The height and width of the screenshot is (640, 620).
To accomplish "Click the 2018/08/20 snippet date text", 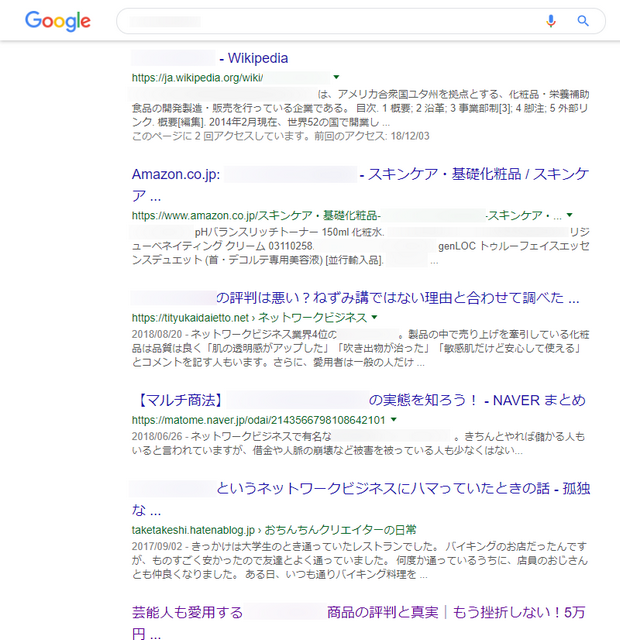I will click(157, 334).
